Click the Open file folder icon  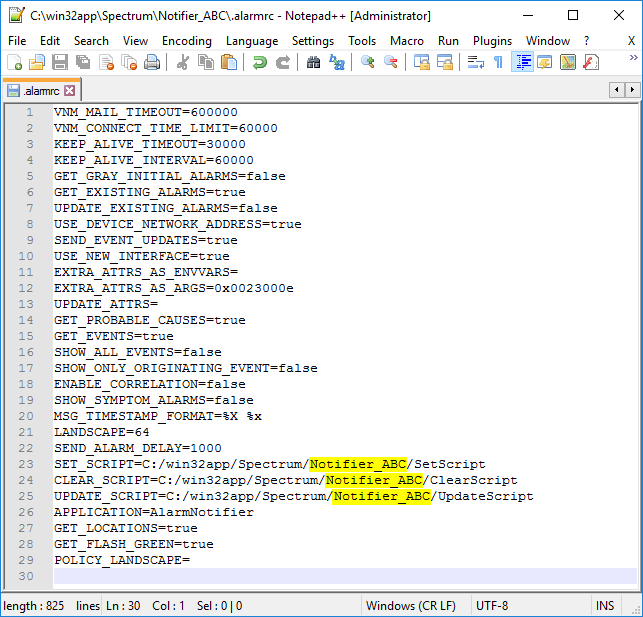(37, 62)
